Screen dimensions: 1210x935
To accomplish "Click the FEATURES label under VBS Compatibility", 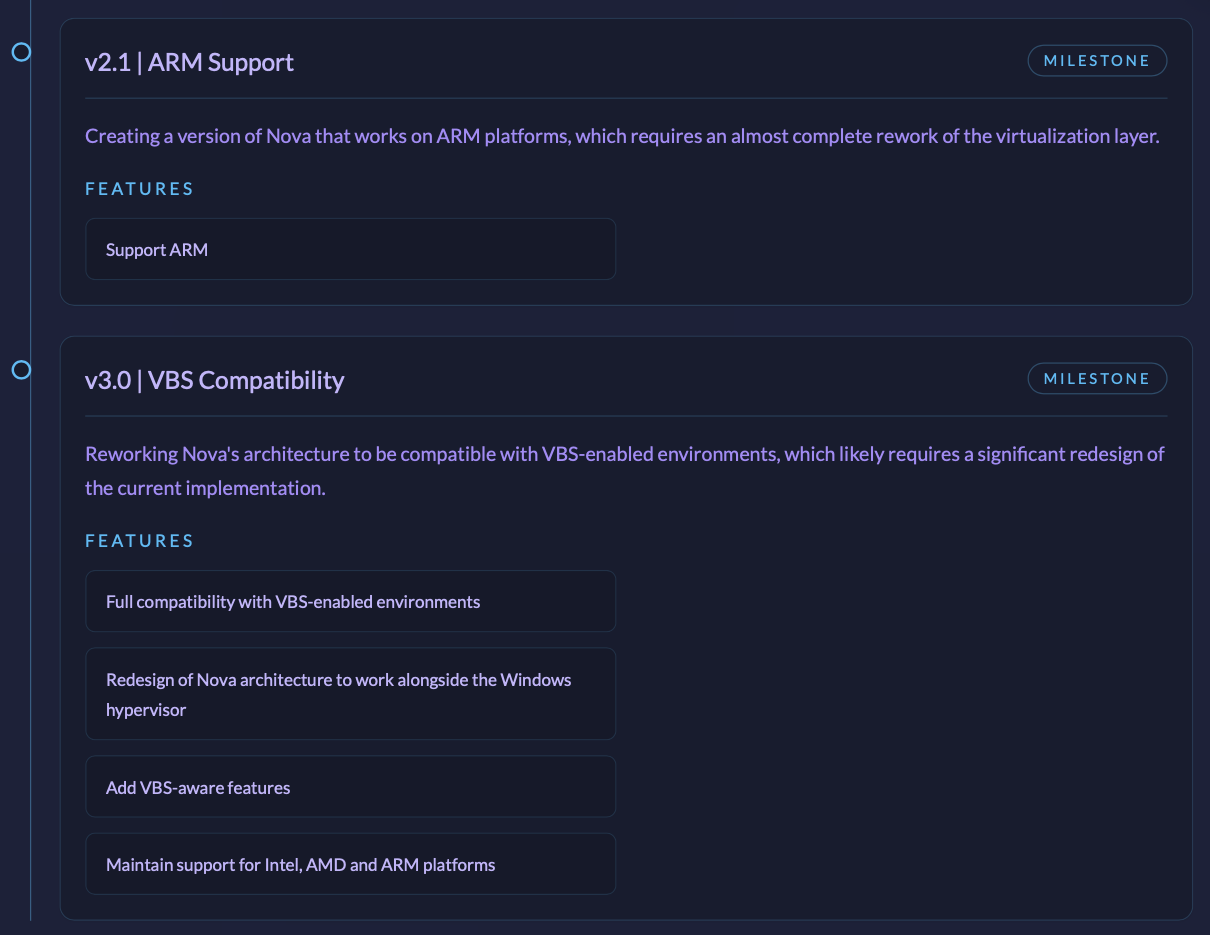I will tap(139, 541).
